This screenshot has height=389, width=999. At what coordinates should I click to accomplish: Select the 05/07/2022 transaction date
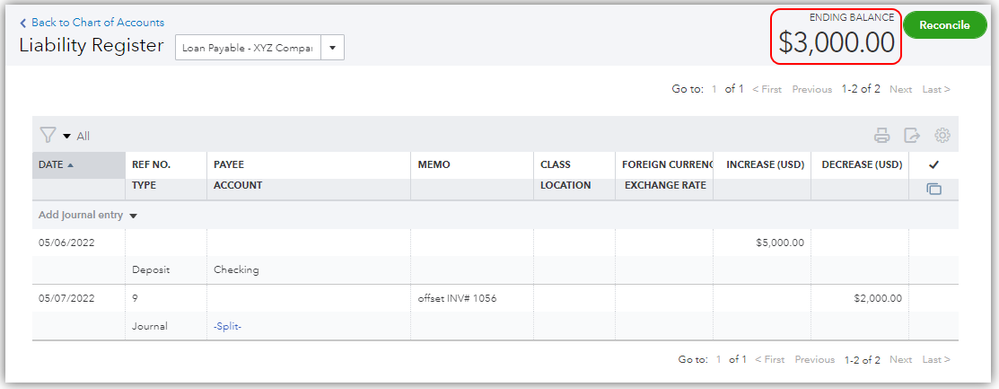[x=66, y=299]
